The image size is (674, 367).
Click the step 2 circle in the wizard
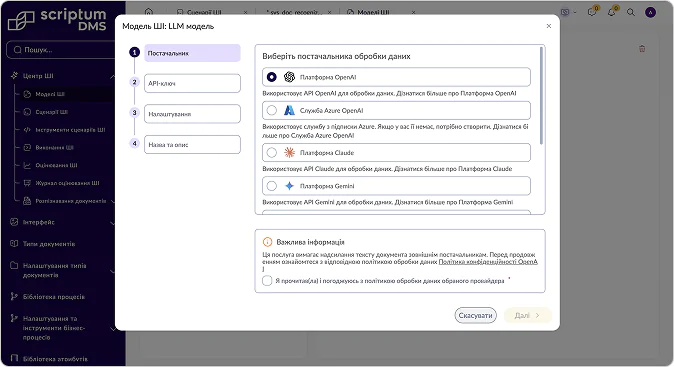click(x=135, y=82)
